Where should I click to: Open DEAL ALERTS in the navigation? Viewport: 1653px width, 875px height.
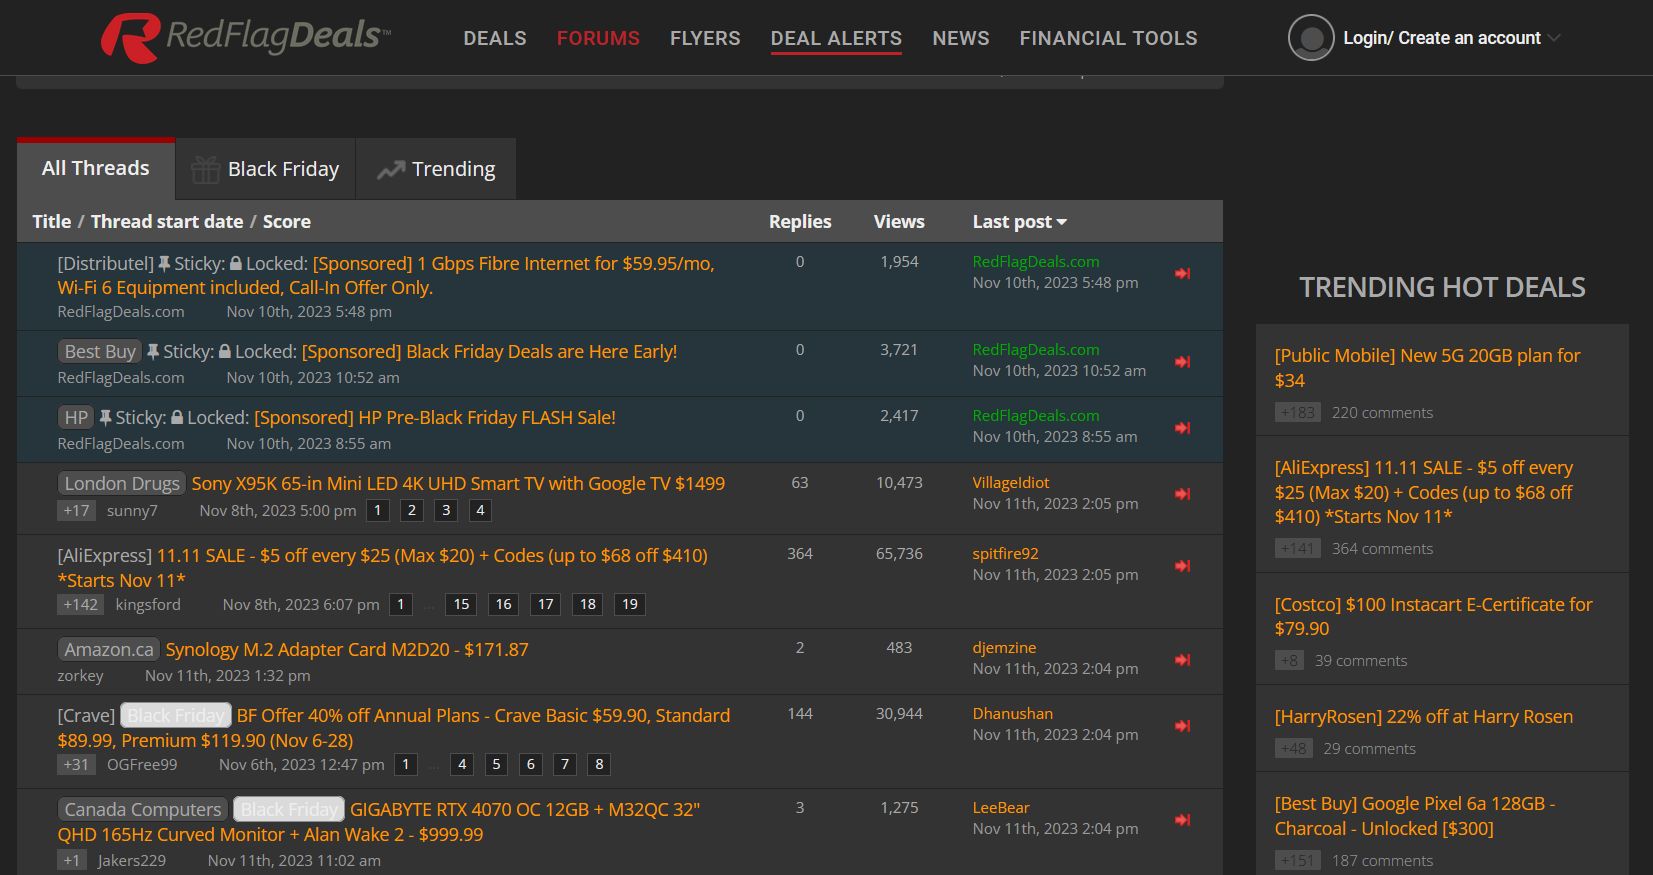tap(836, 38)
